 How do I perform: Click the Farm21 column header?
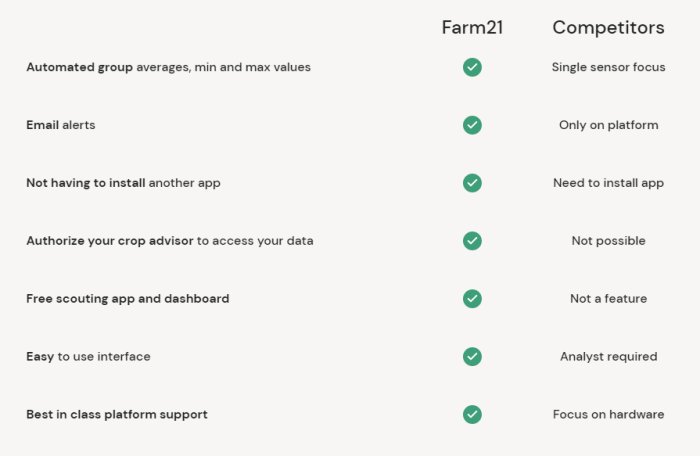472,27
